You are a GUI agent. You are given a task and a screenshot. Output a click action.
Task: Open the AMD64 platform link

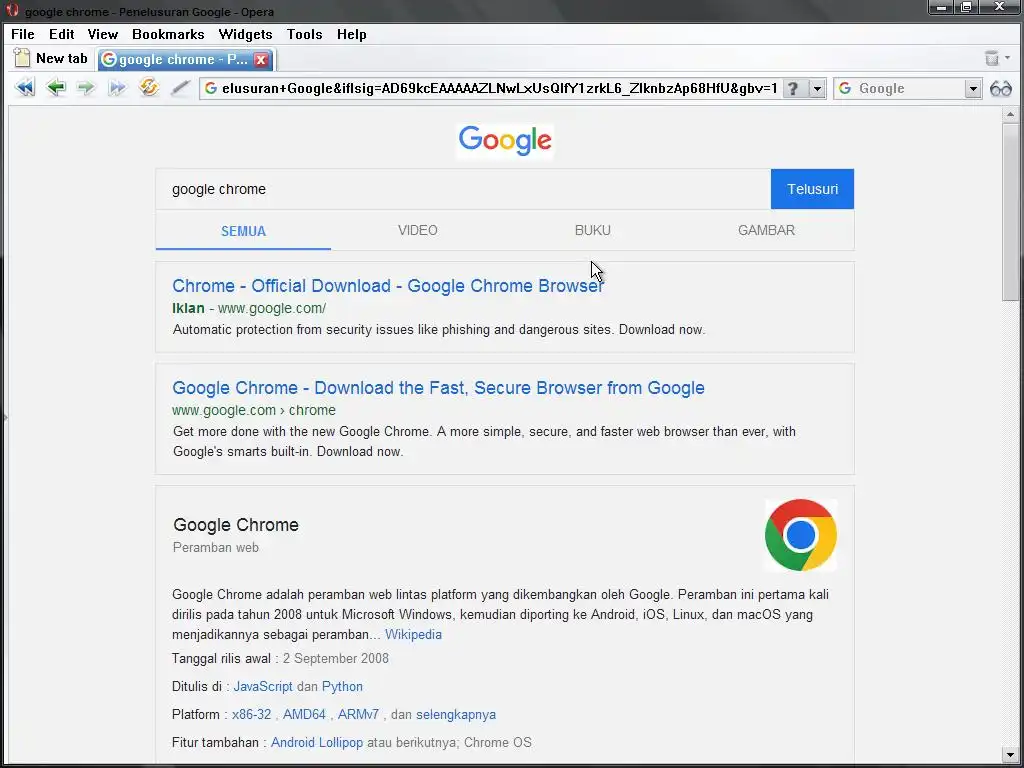pyautogui.click(x=304, y=714)
